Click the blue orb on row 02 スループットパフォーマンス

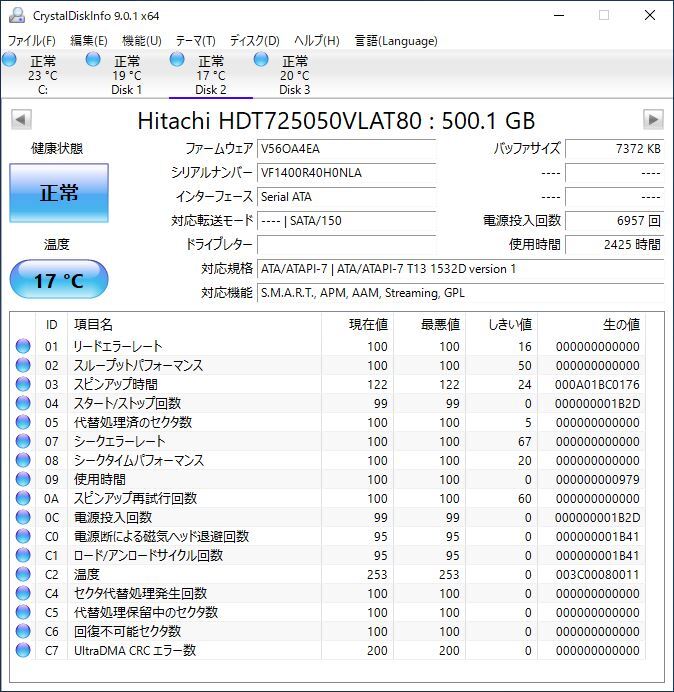(23, 365)
